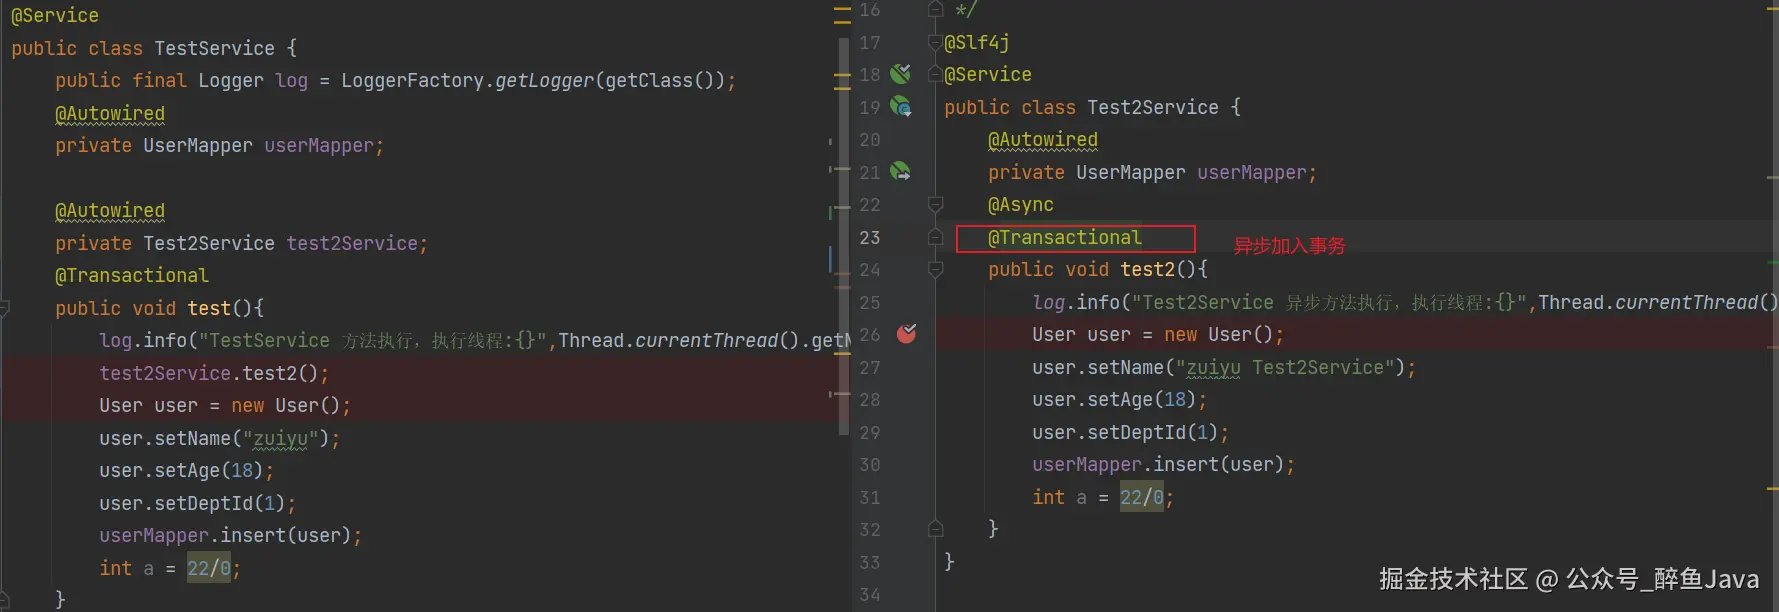Click the log.info call on line 25
This screenshot has width=1779, height=612.
click(1076, 302)
